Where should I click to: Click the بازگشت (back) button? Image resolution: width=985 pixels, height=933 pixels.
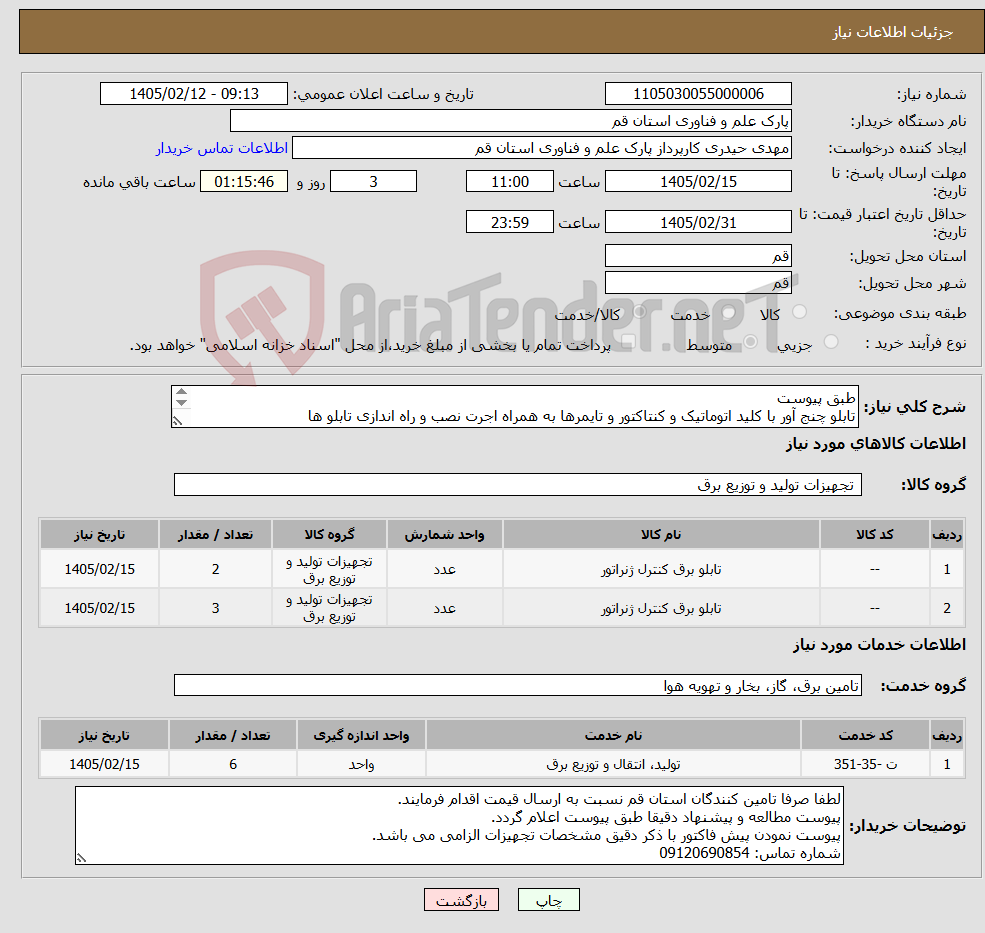[461, 900]
